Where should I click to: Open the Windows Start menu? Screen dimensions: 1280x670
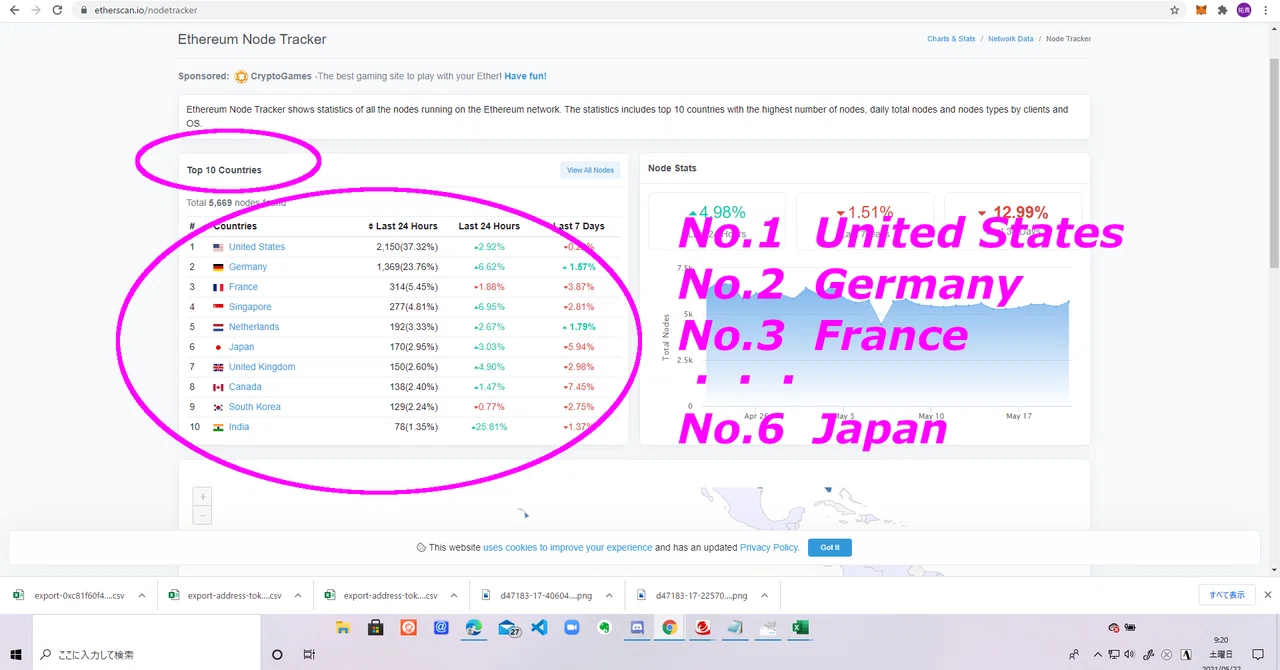(16, 654)
